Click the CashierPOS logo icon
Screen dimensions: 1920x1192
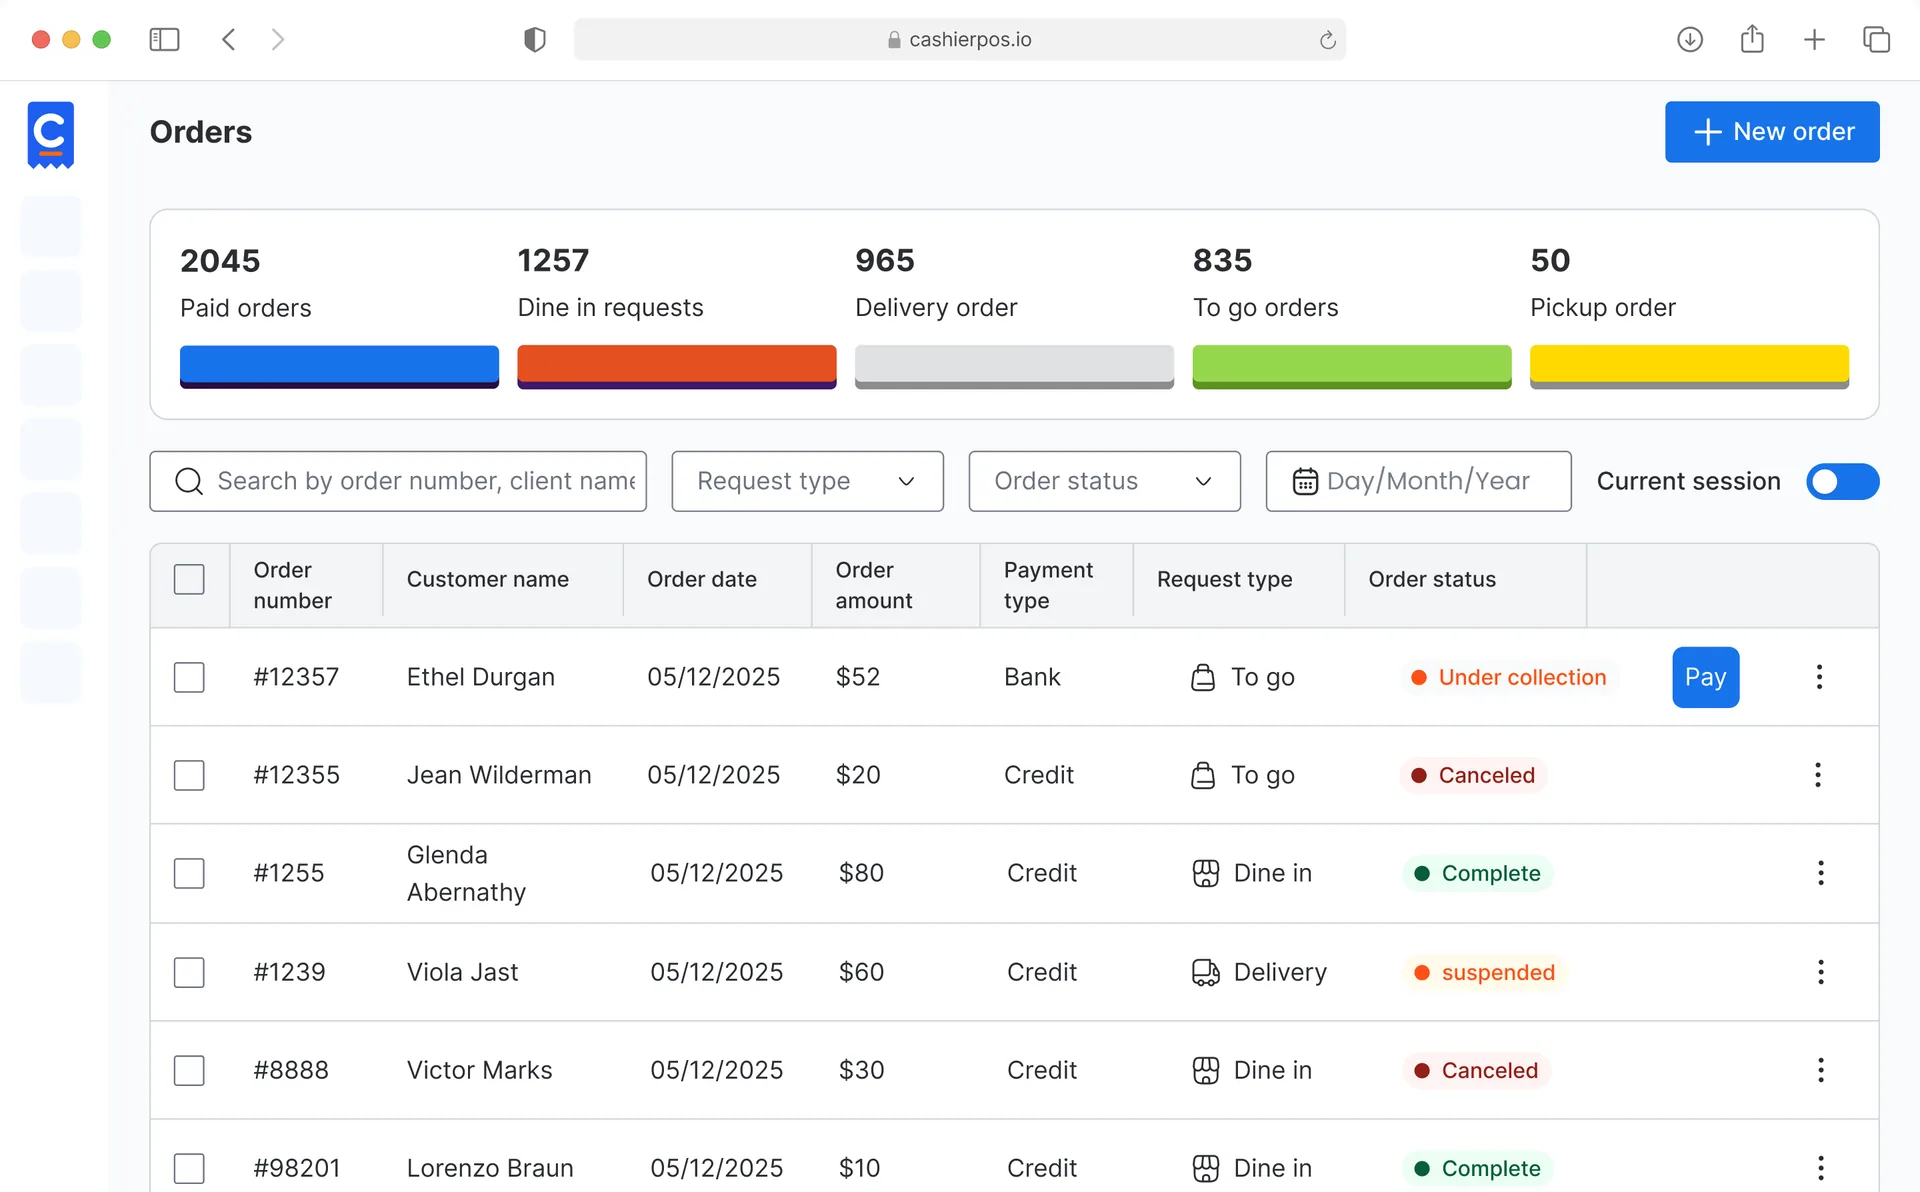tap(50, 134)
